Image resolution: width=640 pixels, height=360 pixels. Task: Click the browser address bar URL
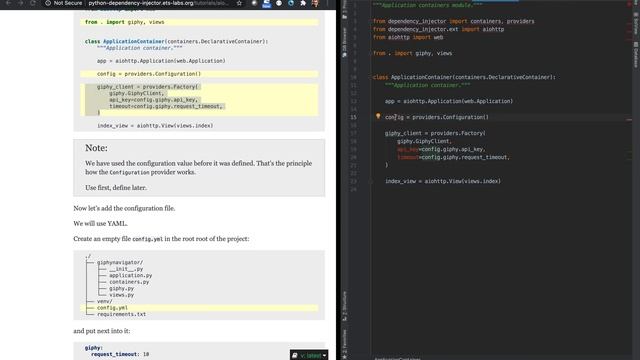point(158,3)
